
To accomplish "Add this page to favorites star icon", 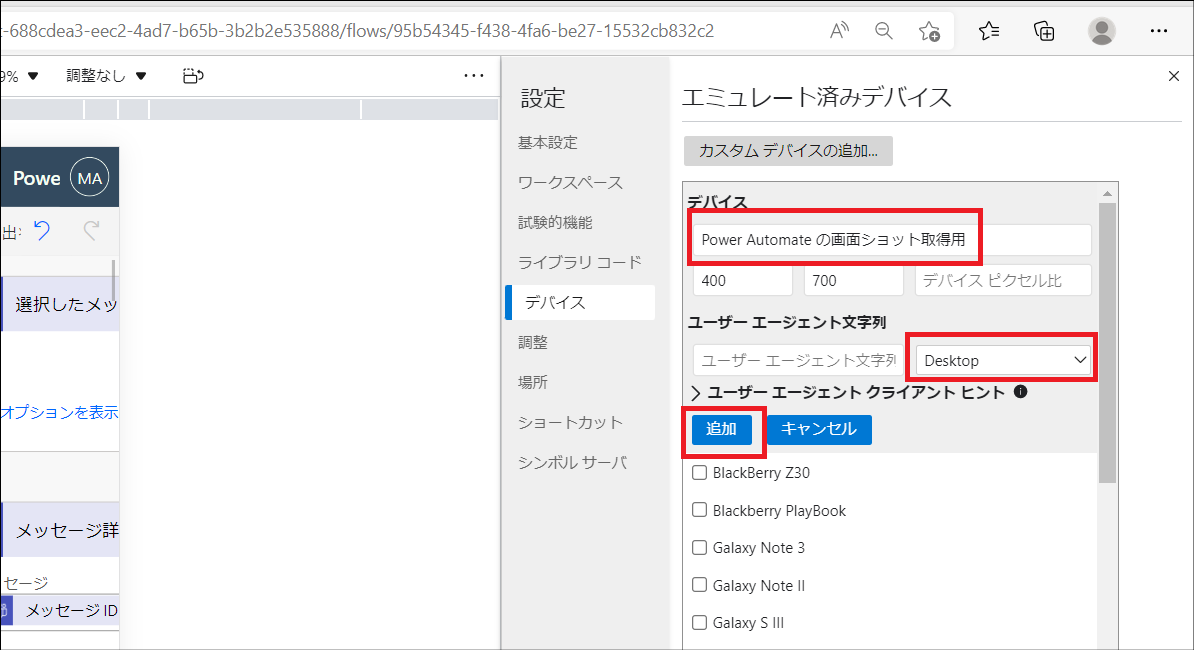I will pyautogui.click(x=929, y=31).
